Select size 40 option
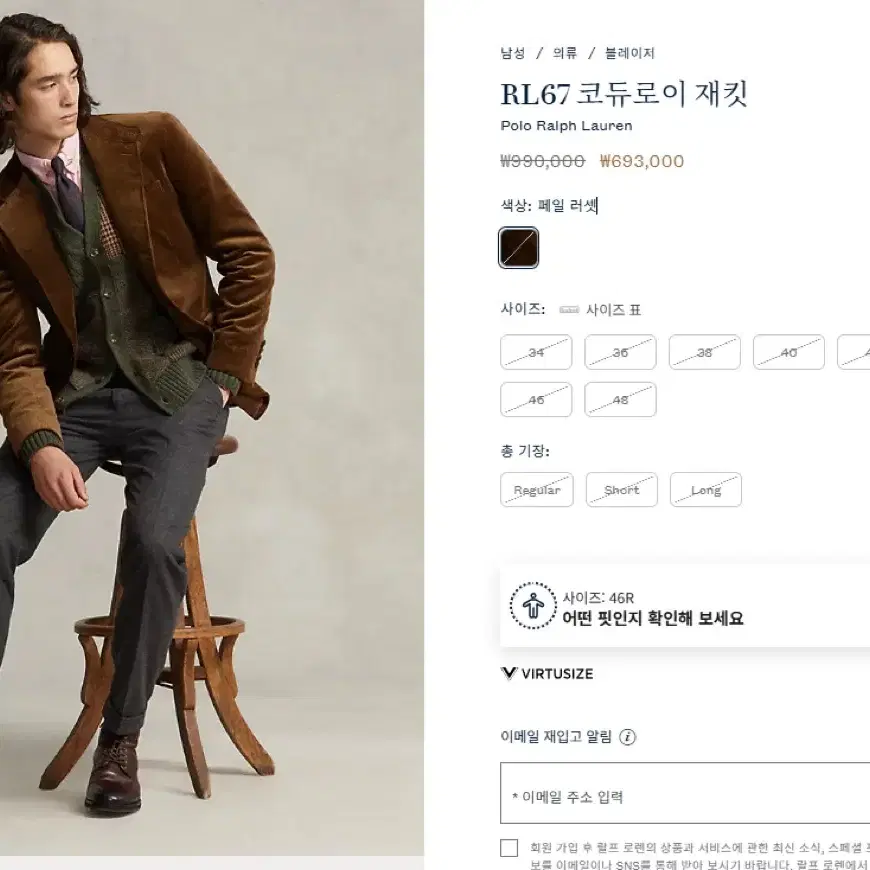The width and height of the screenshot is (870, 870). tap(788, 352)
